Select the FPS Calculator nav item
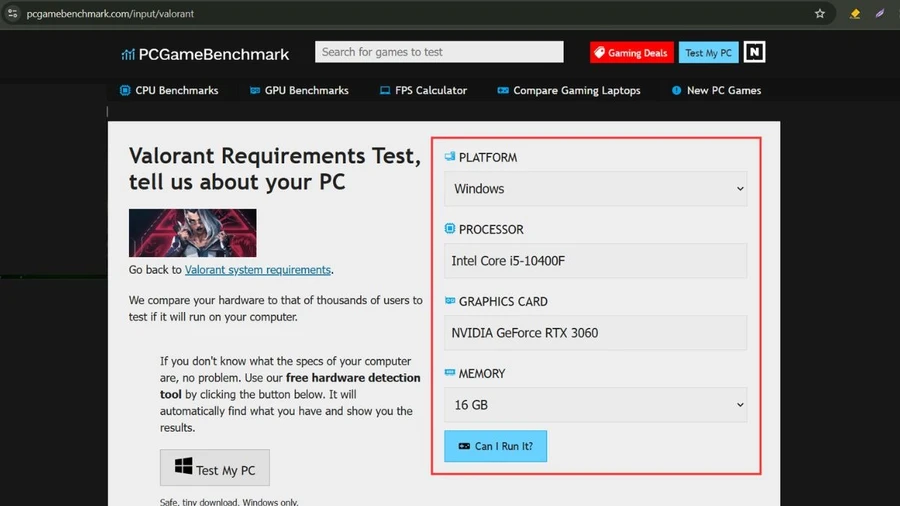This screenshot has width=900, height=506. click(424, 90)
